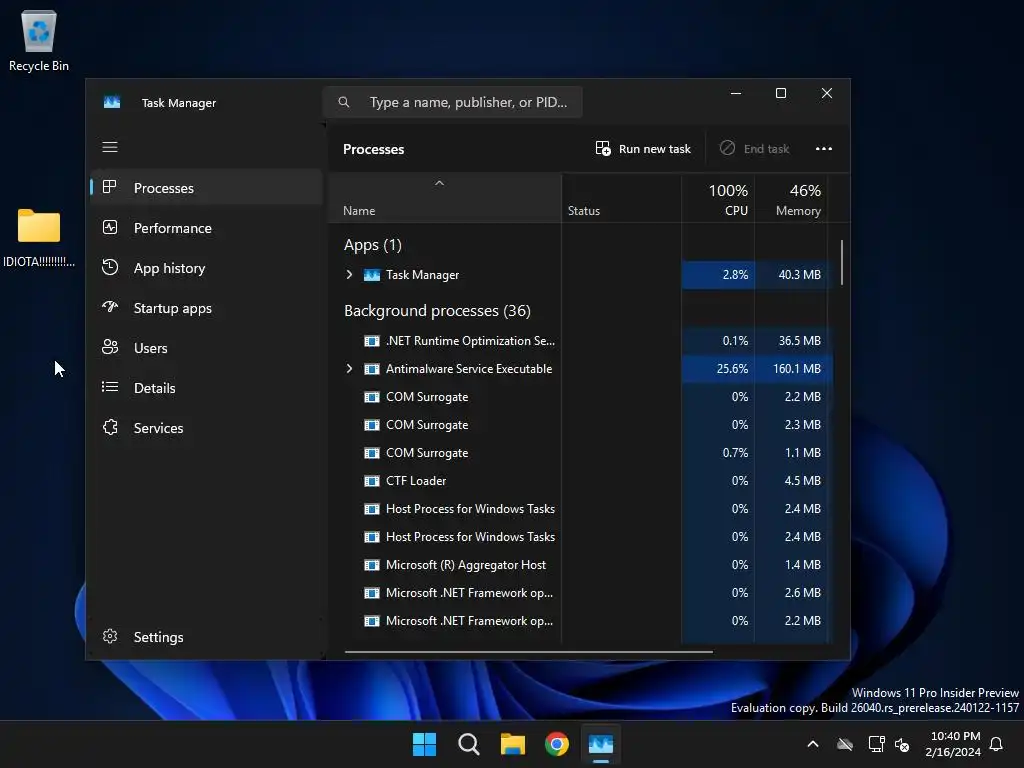
Task: Switch to the Startup apps tab
Action: coord(206,307)
